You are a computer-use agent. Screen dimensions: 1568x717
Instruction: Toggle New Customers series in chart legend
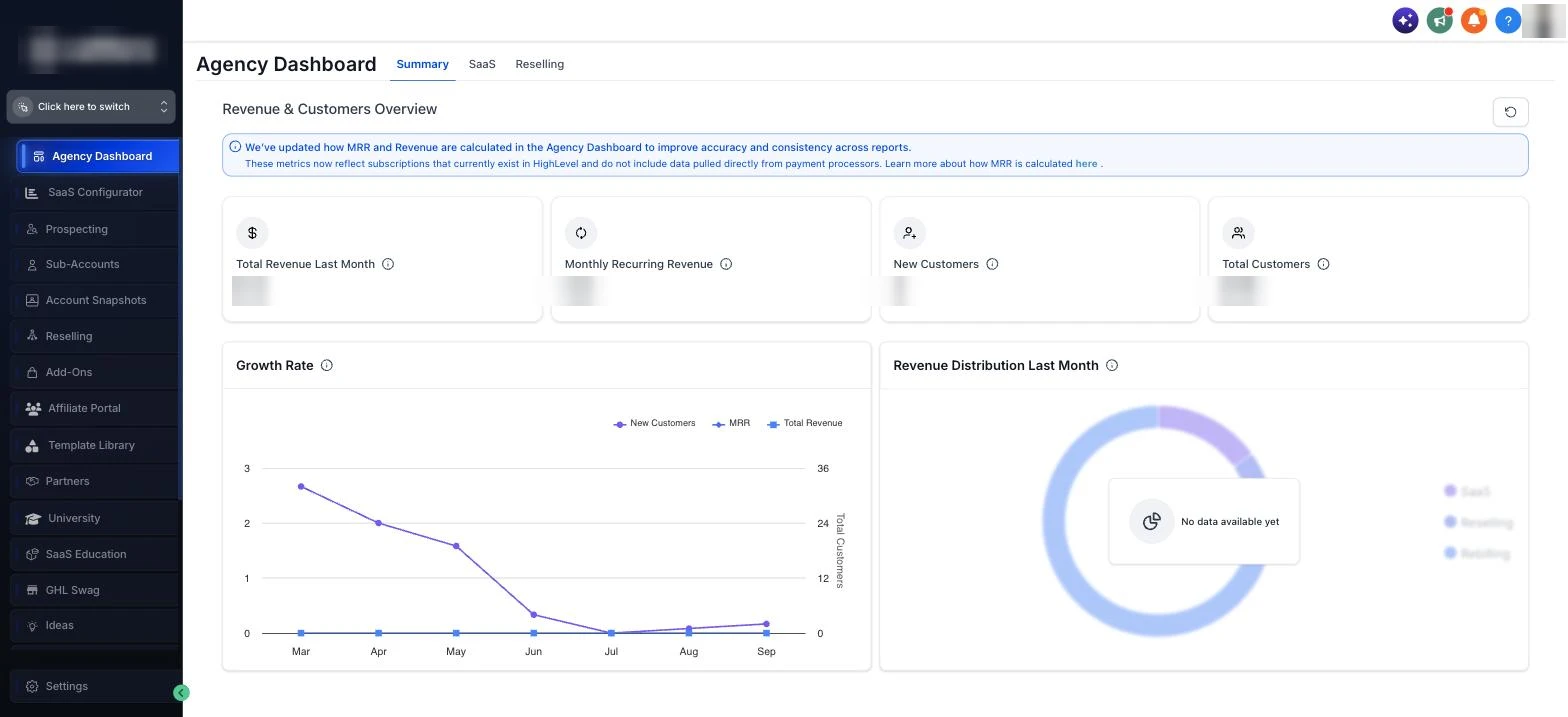pos(654,423)
